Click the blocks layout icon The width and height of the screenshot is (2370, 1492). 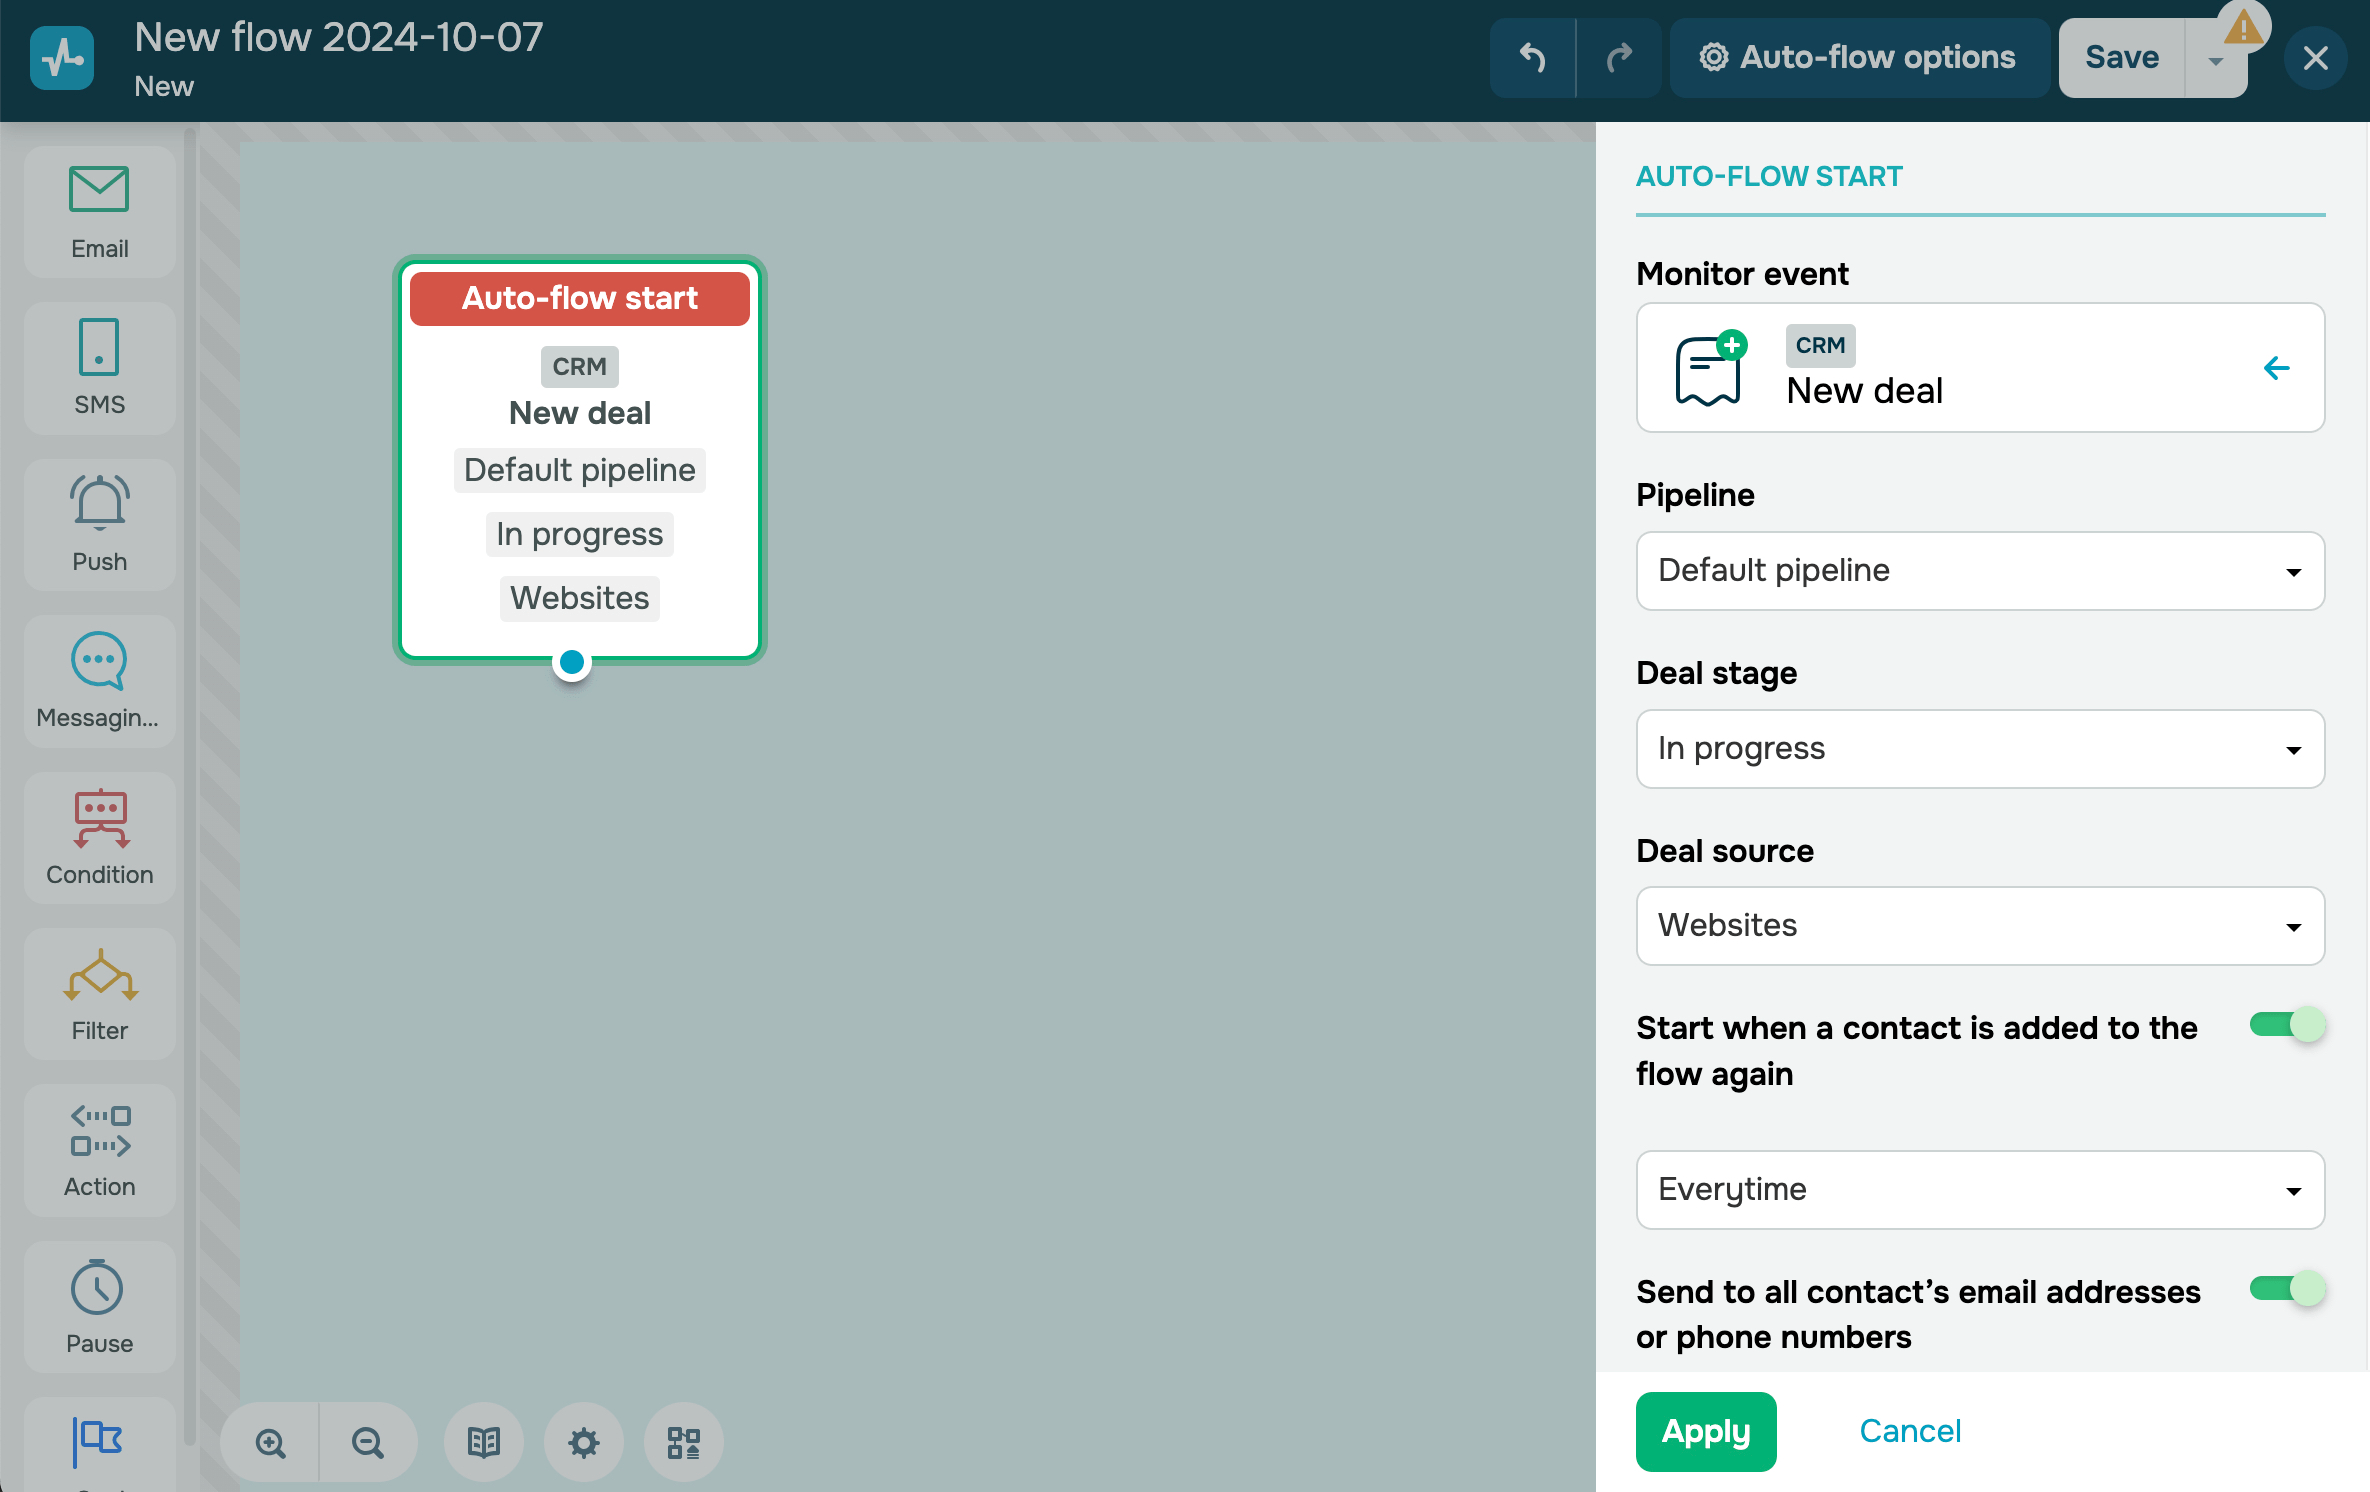[684, 1442]
